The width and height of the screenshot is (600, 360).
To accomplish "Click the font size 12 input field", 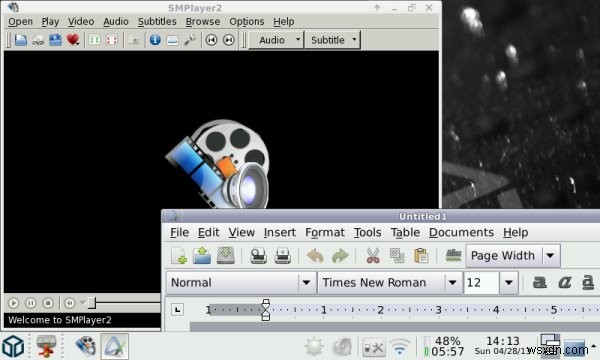I will [481, 283].
